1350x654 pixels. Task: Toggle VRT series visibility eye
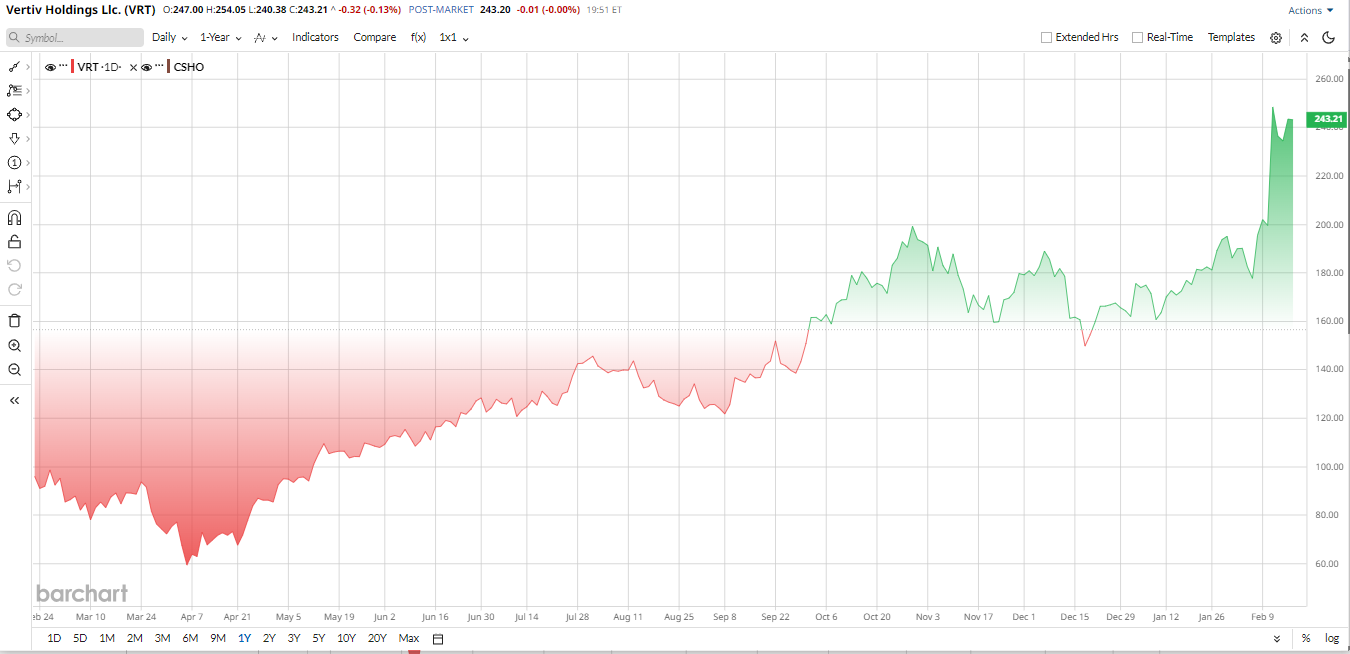50,67
